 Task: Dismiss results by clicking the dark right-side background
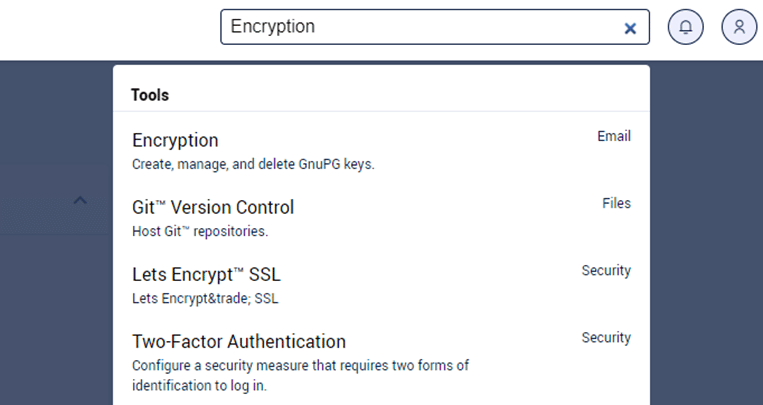[x=706, y=233]
